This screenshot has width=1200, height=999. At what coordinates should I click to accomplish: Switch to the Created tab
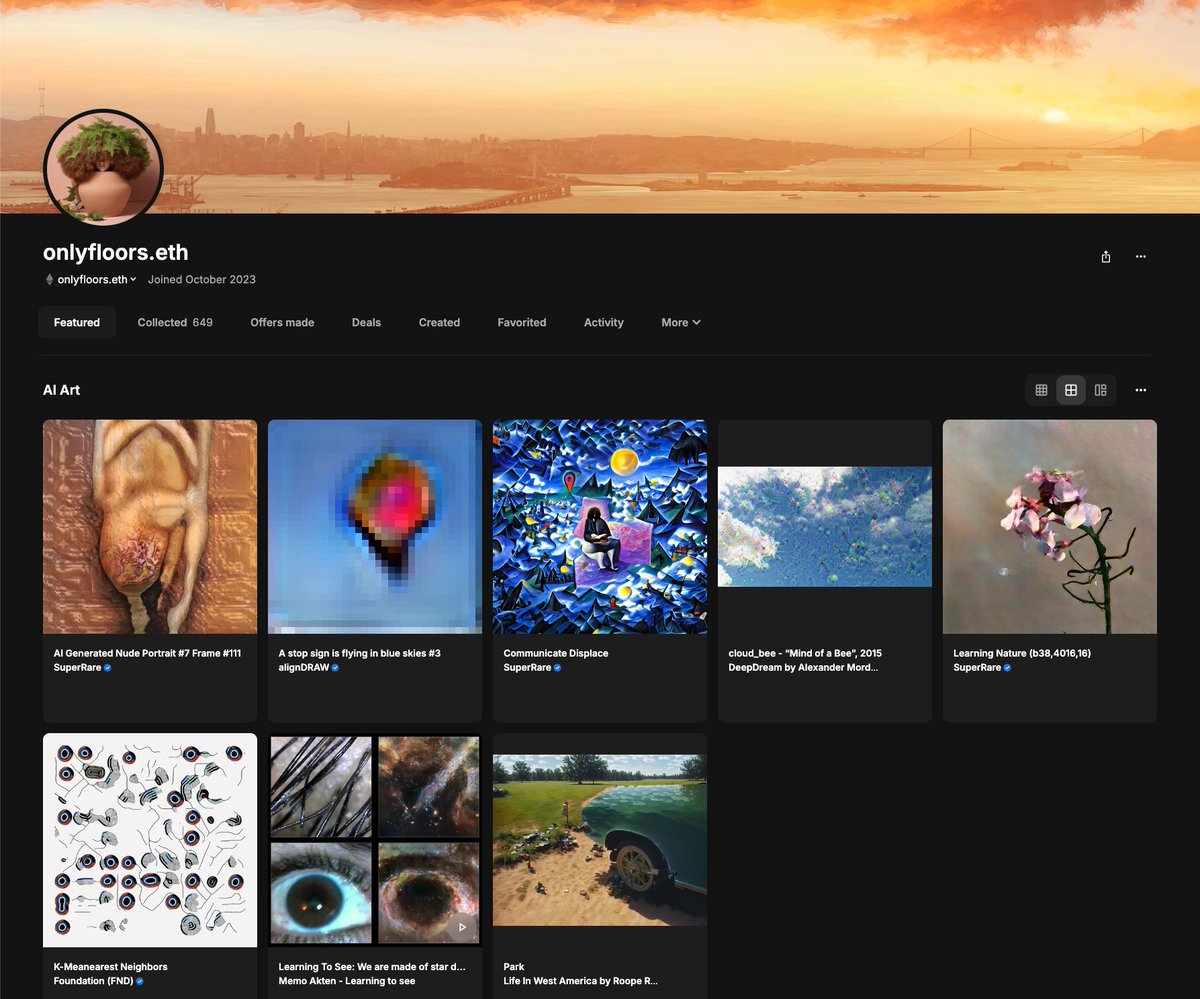click(439, 323)
